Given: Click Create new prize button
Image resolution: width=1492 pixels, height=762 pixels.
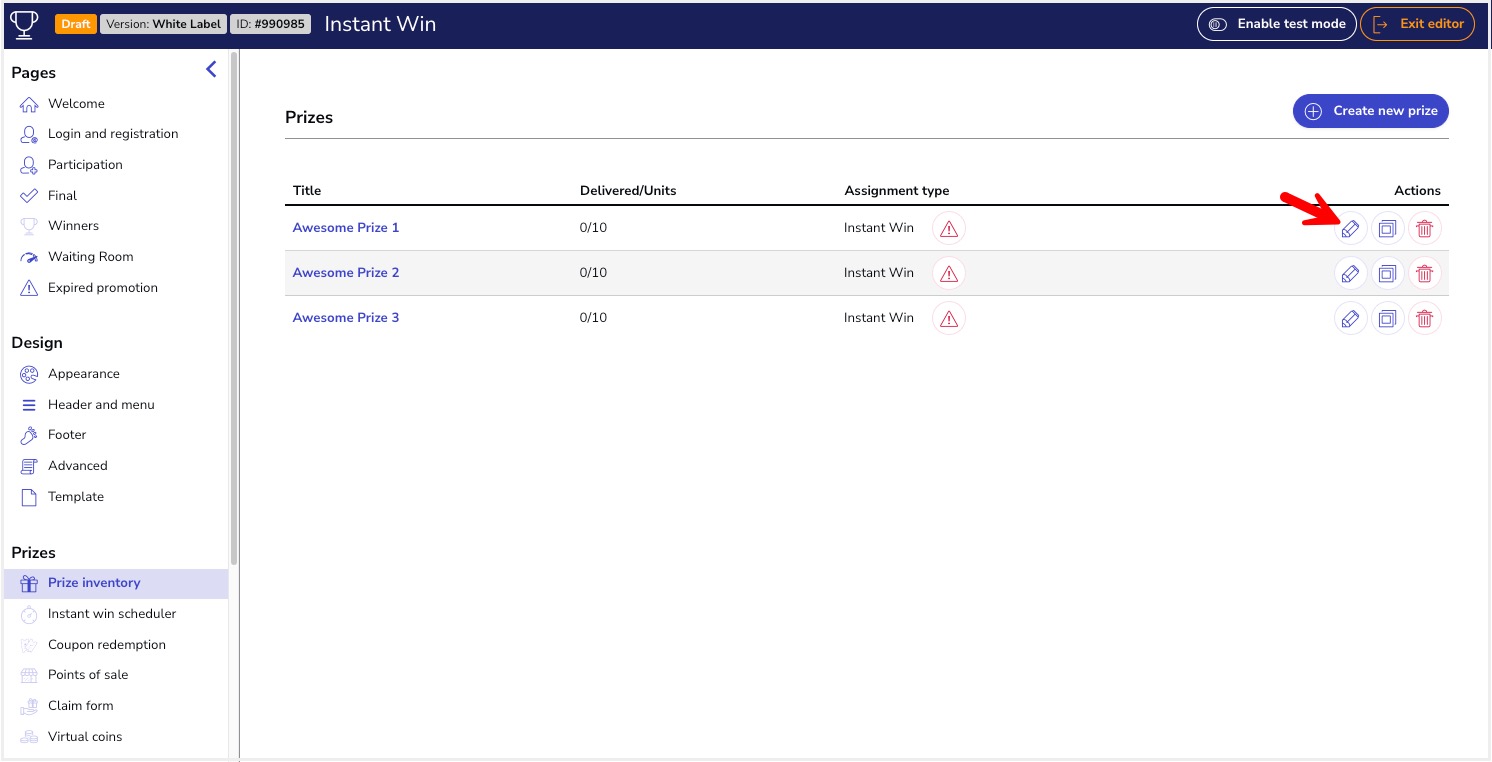Looking at the screenshot, I should (x=1371, y=111).
